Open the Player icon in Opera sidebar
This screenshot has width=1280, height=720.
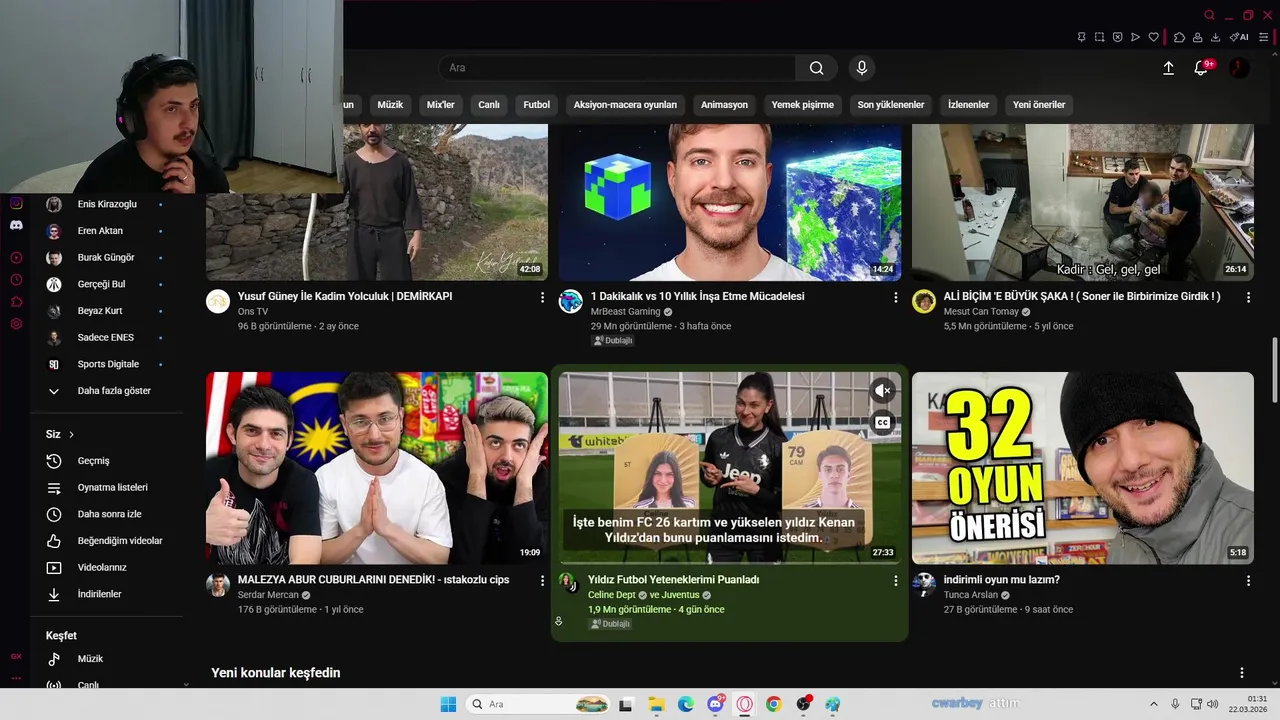(x=16, y=257)
